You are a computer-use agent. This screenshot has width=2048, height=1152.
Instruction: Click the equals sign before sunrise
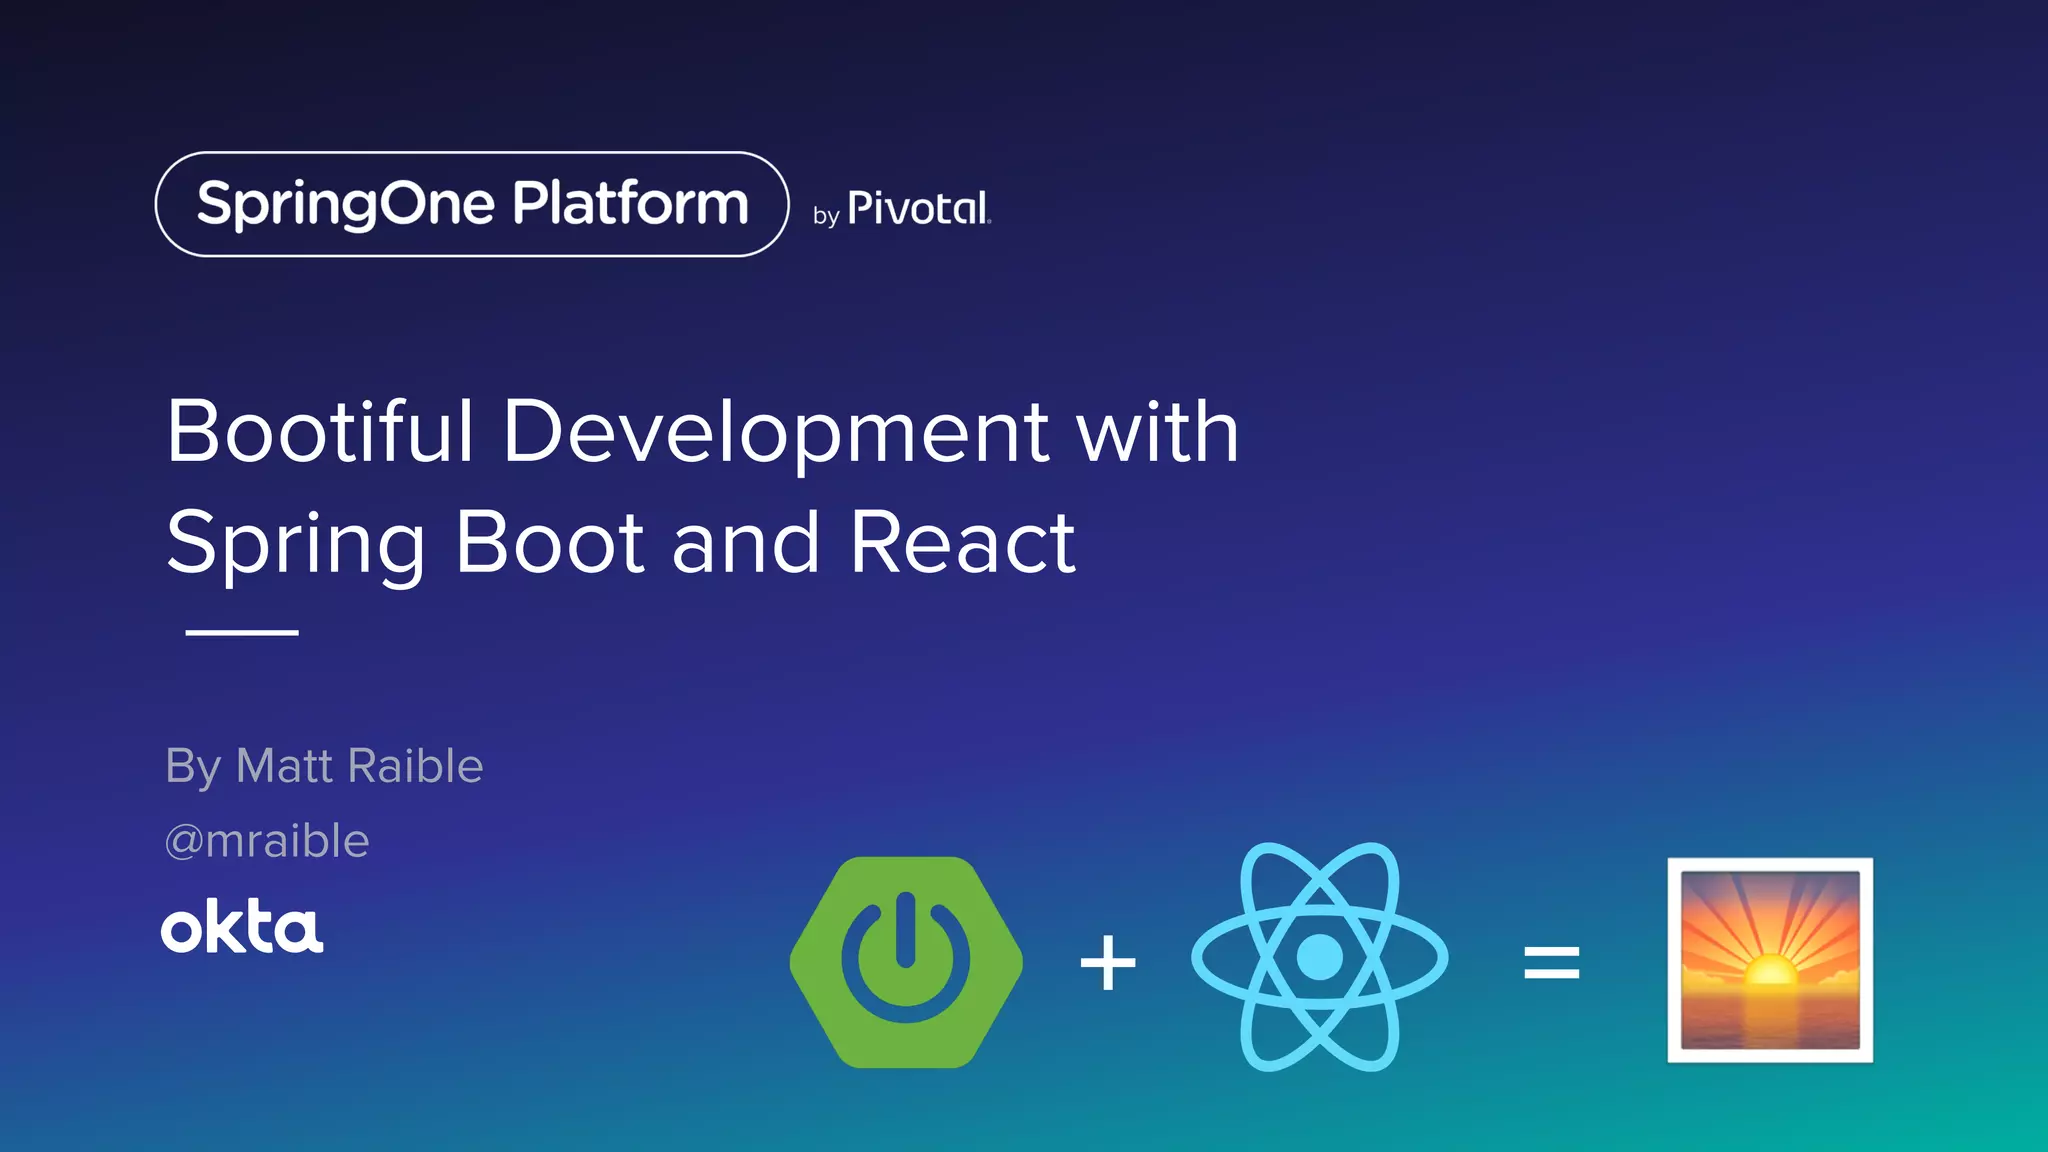click(x=1551, y=963)
